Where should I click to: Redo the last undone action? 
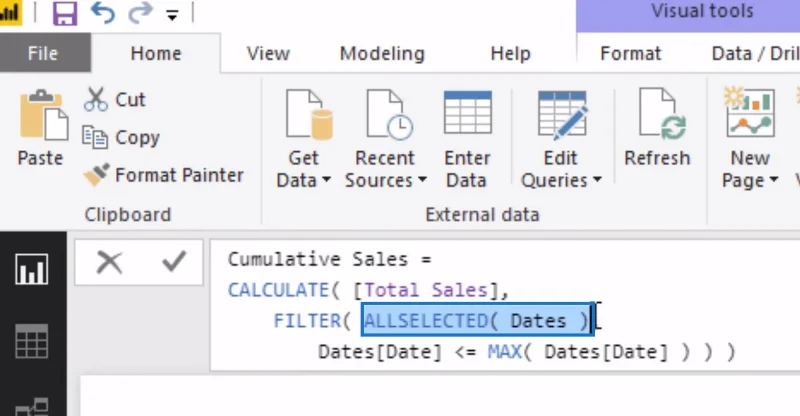pyautogui.click(x=140, y=13)
